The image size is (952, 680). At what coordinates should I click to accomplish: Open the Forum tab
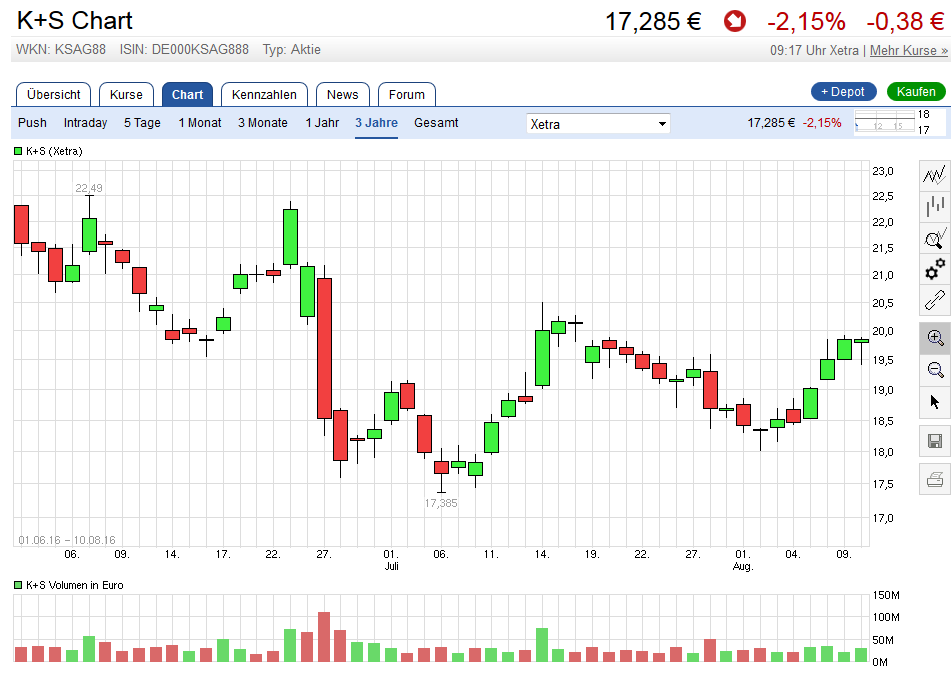pyautogui.click(x=406, y=95)
